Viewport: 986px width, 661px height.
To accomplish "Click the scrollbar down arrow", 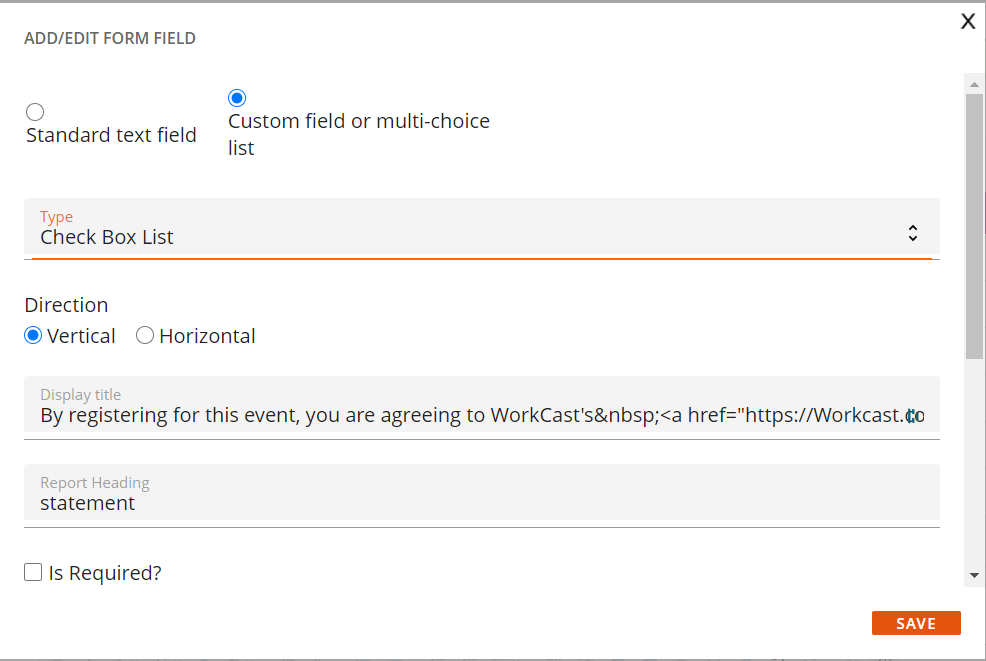I will tap(974, 575).
